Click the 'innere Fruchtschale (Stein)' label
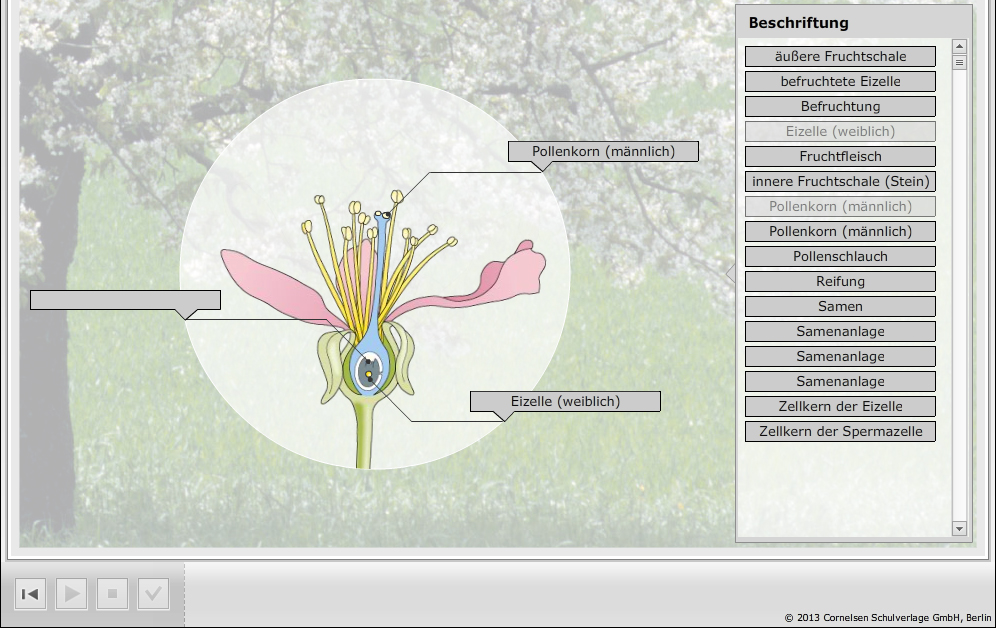Image resolution: width=996 pixels, height=628 pixels. [x=840, y=182]
